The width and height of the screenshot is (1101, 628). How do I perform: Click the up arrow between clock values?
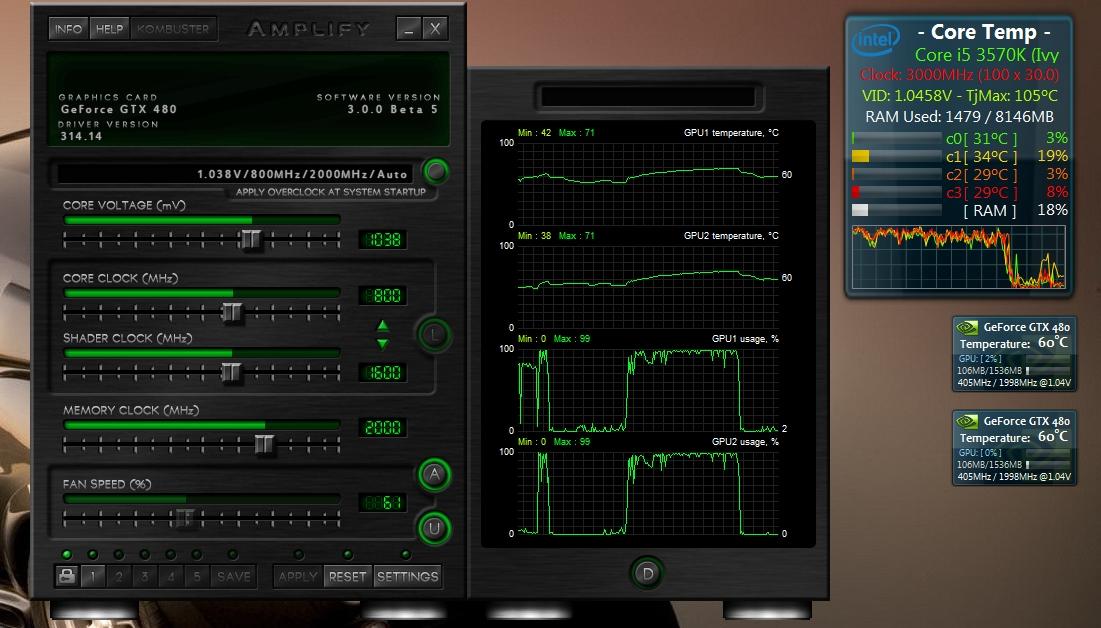click(383, 325)
